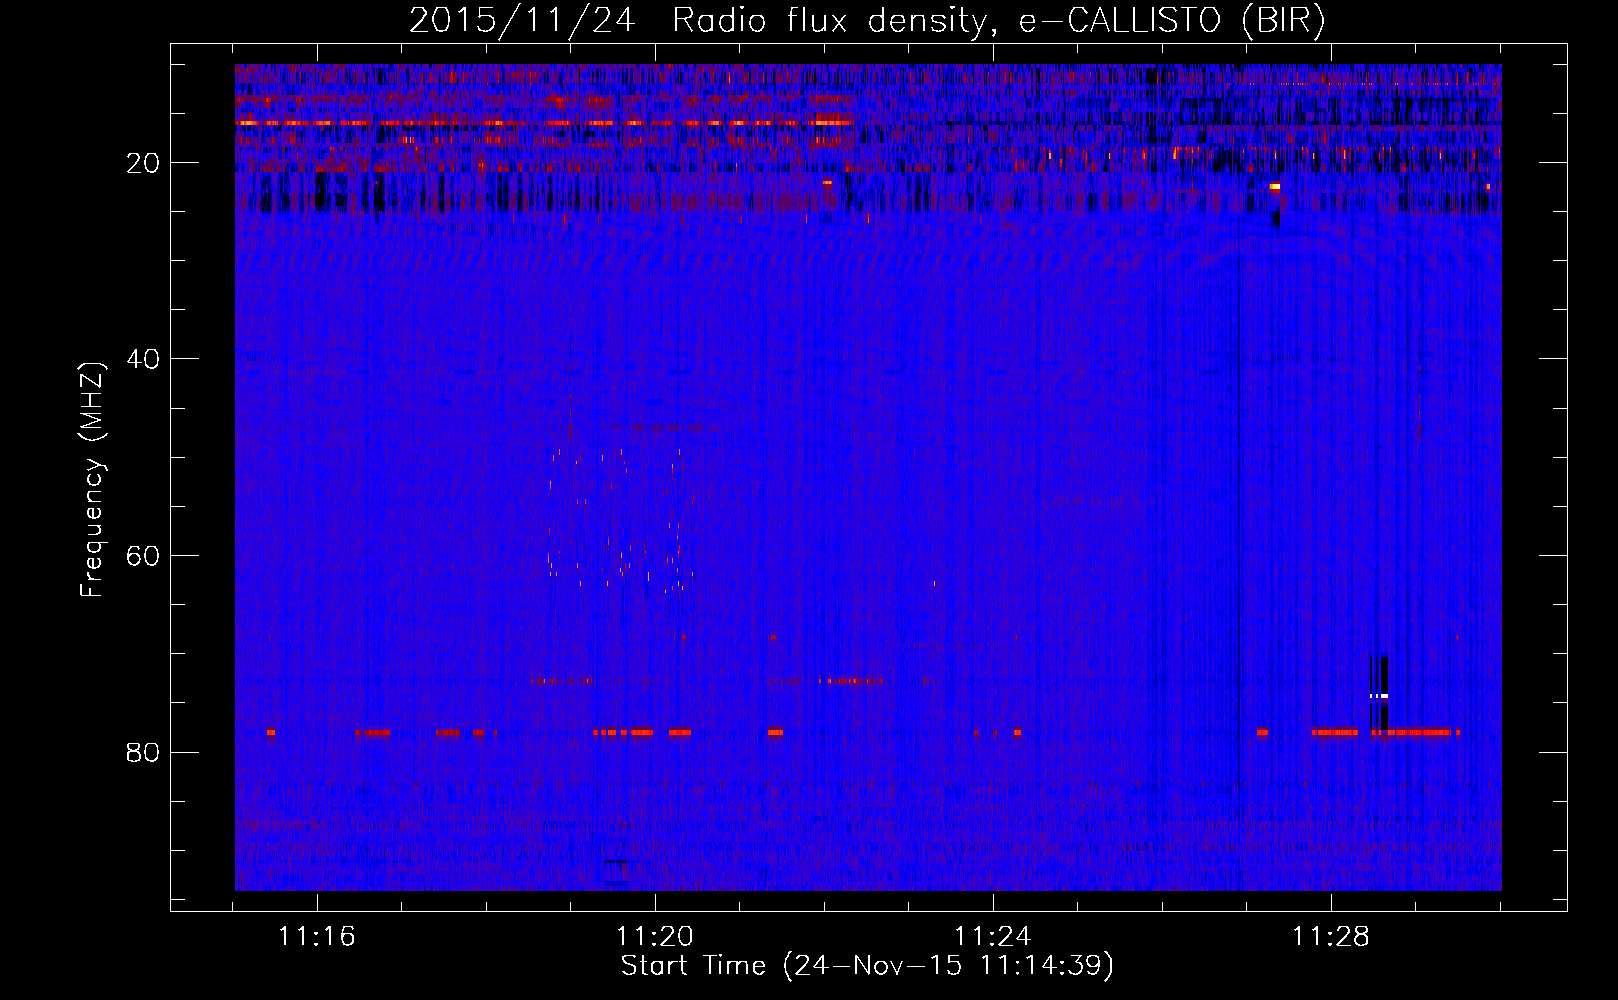Click the plot title containing e-CALLISTO (BIR)

point(867,21)
